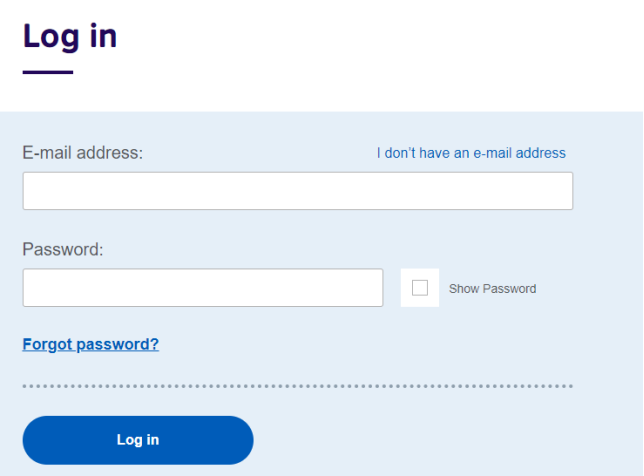The width and height of the screenshot is (644, 476).
Task: Activate the wide e-mail address input
Action: (x=297, y=191)
